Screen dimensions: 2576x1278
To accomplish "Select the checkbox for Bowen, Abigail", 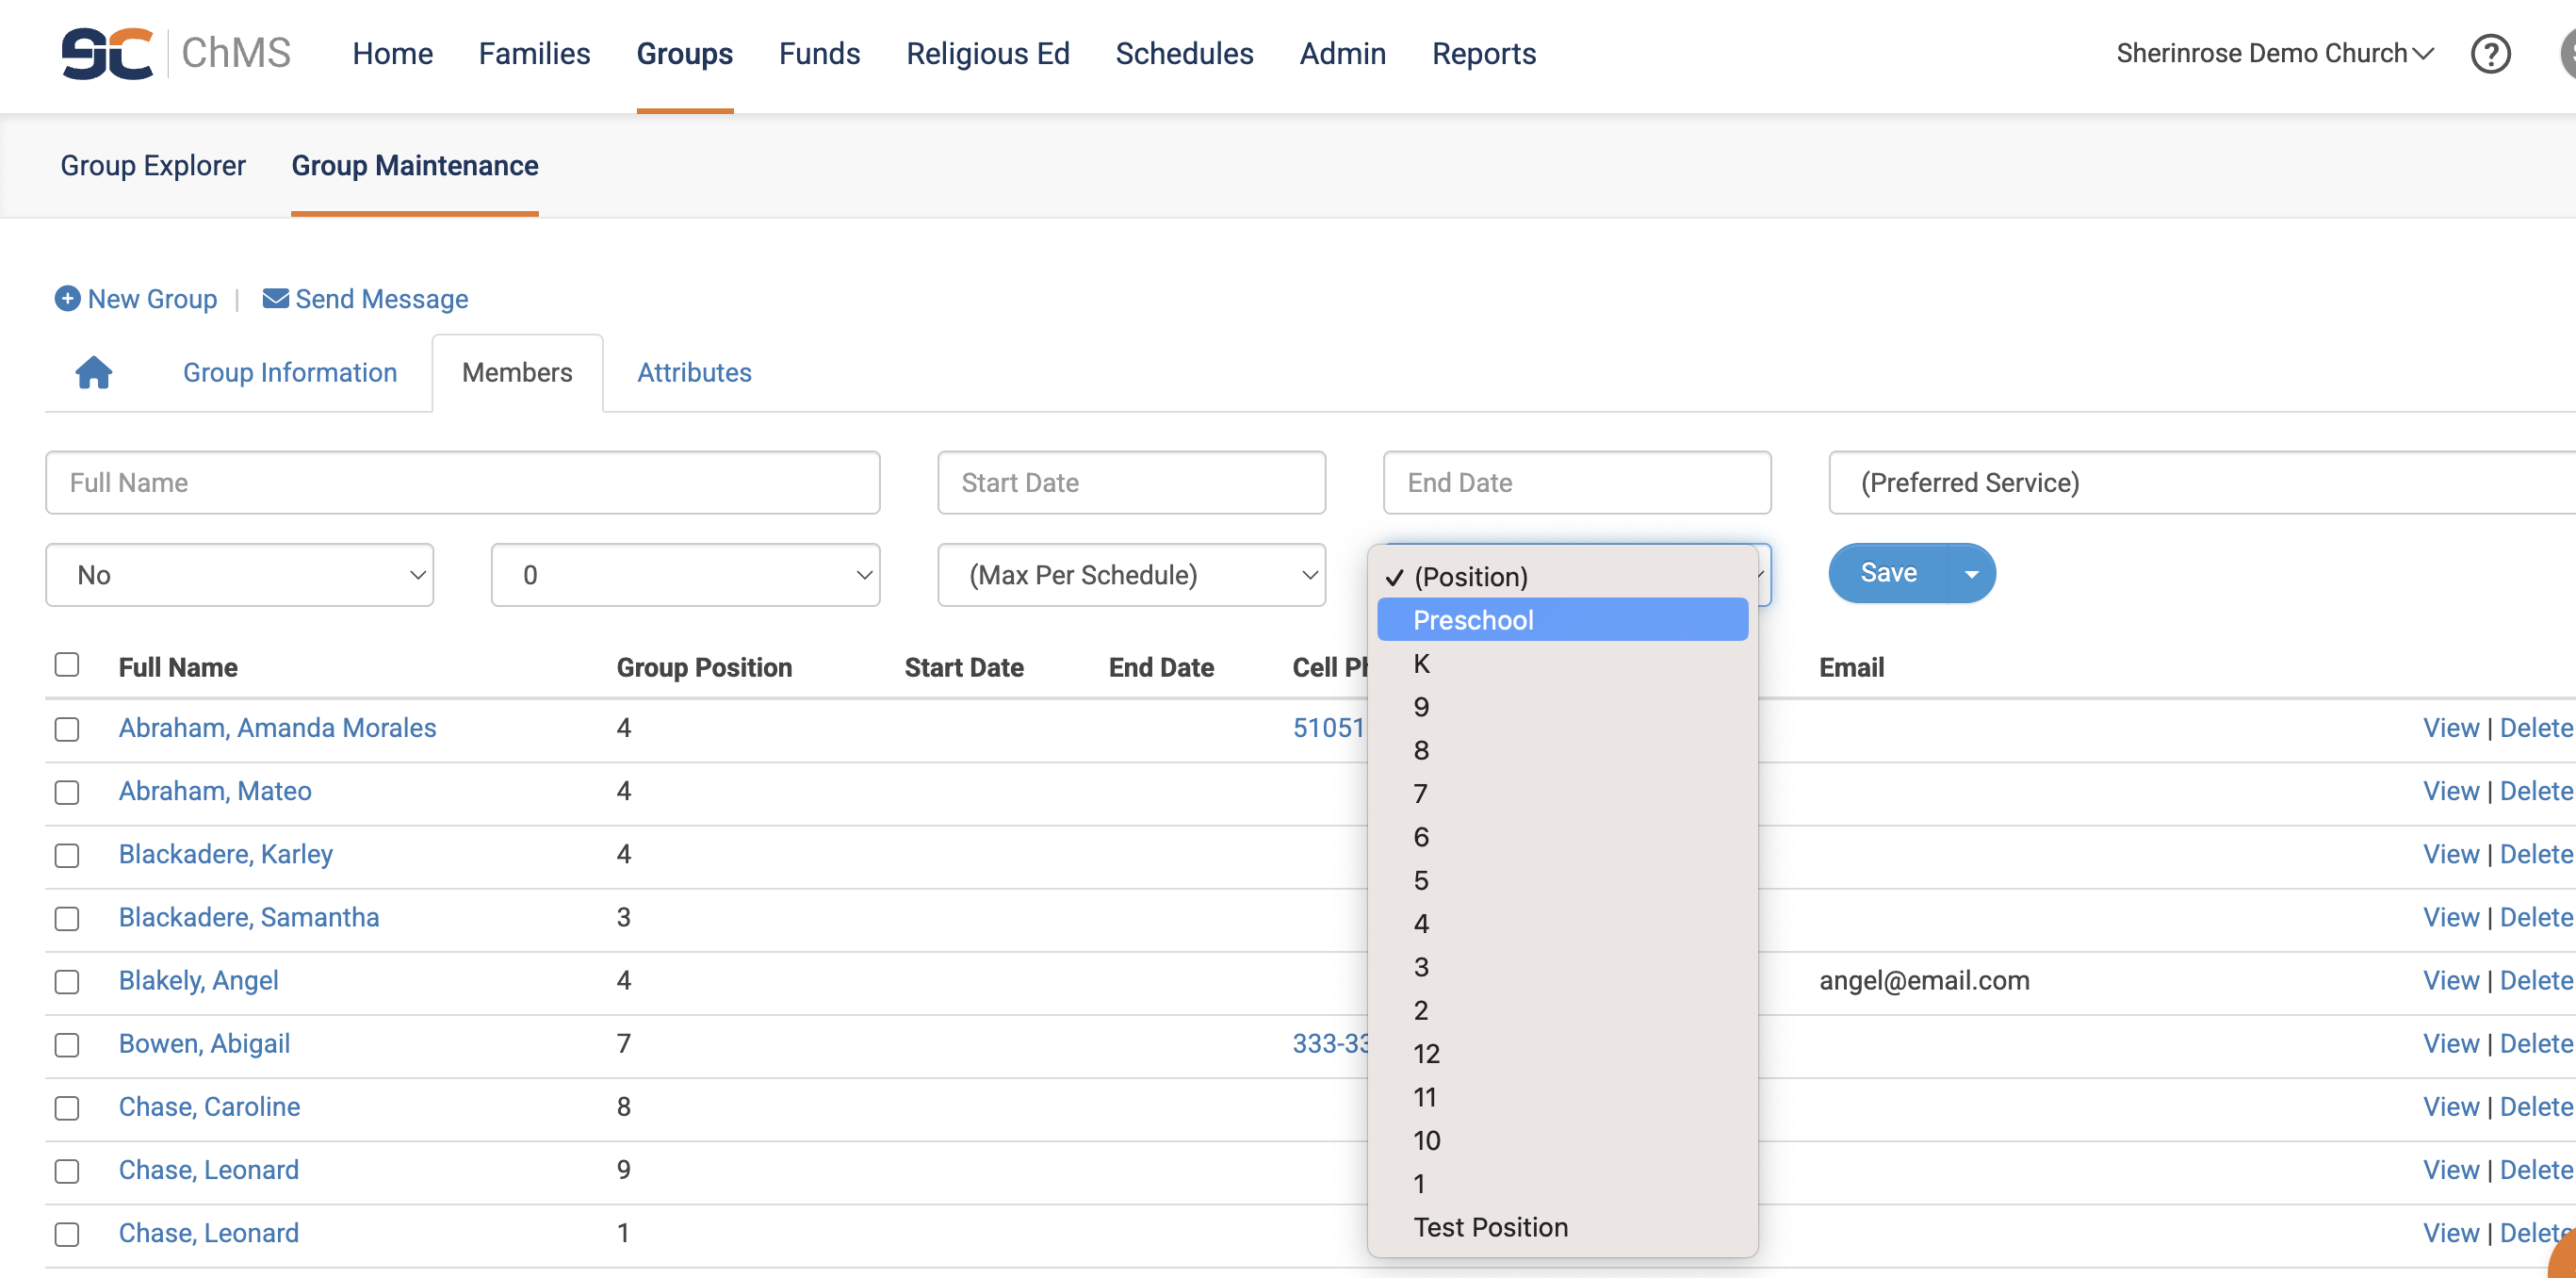I will pos(67,1045).
